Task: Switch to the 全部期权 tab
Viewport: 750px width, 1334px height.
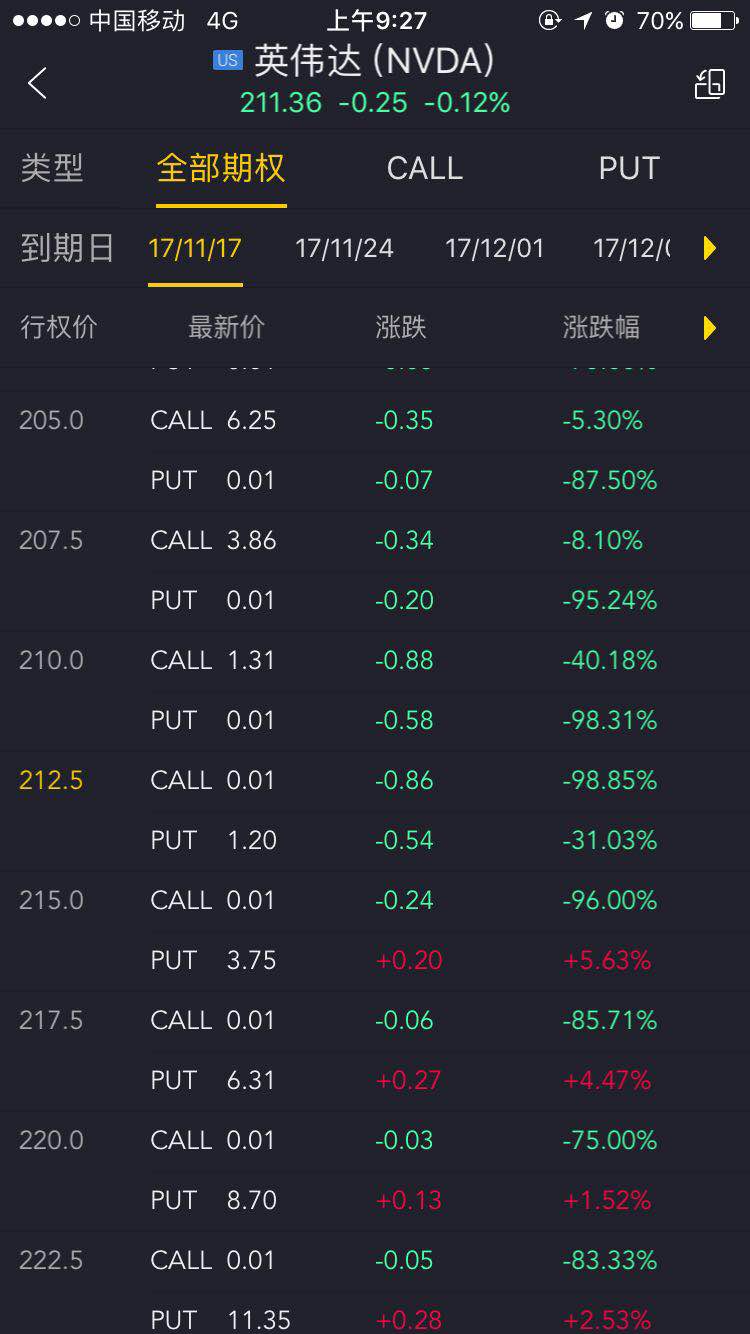Action: pos(221,168)
